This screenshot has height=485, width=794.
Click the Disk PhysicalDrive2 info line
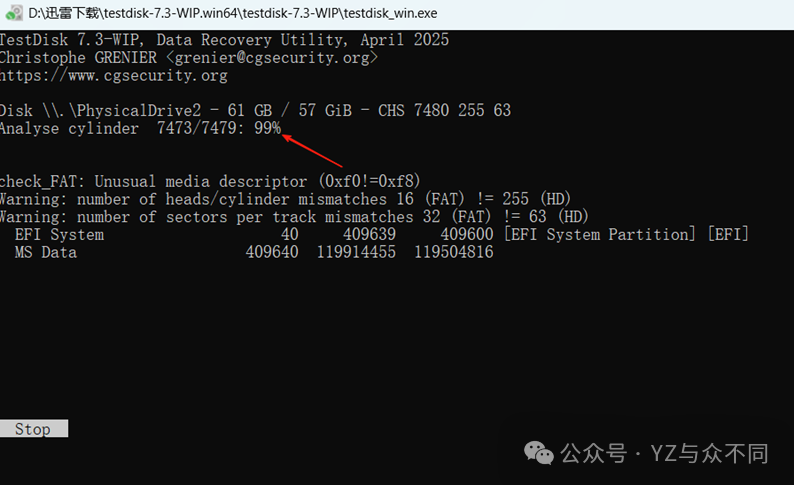coord(255,110)
